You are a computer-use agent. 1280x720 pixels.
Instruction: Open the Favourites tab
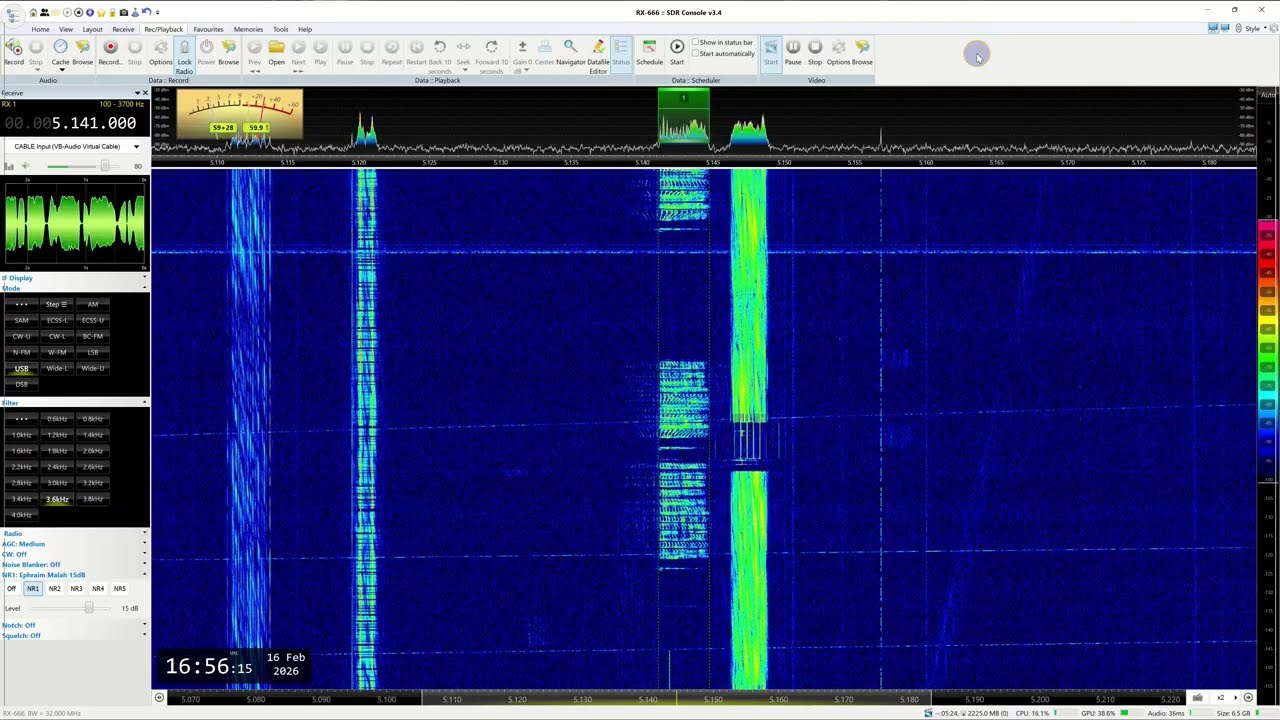pos(208,29)
